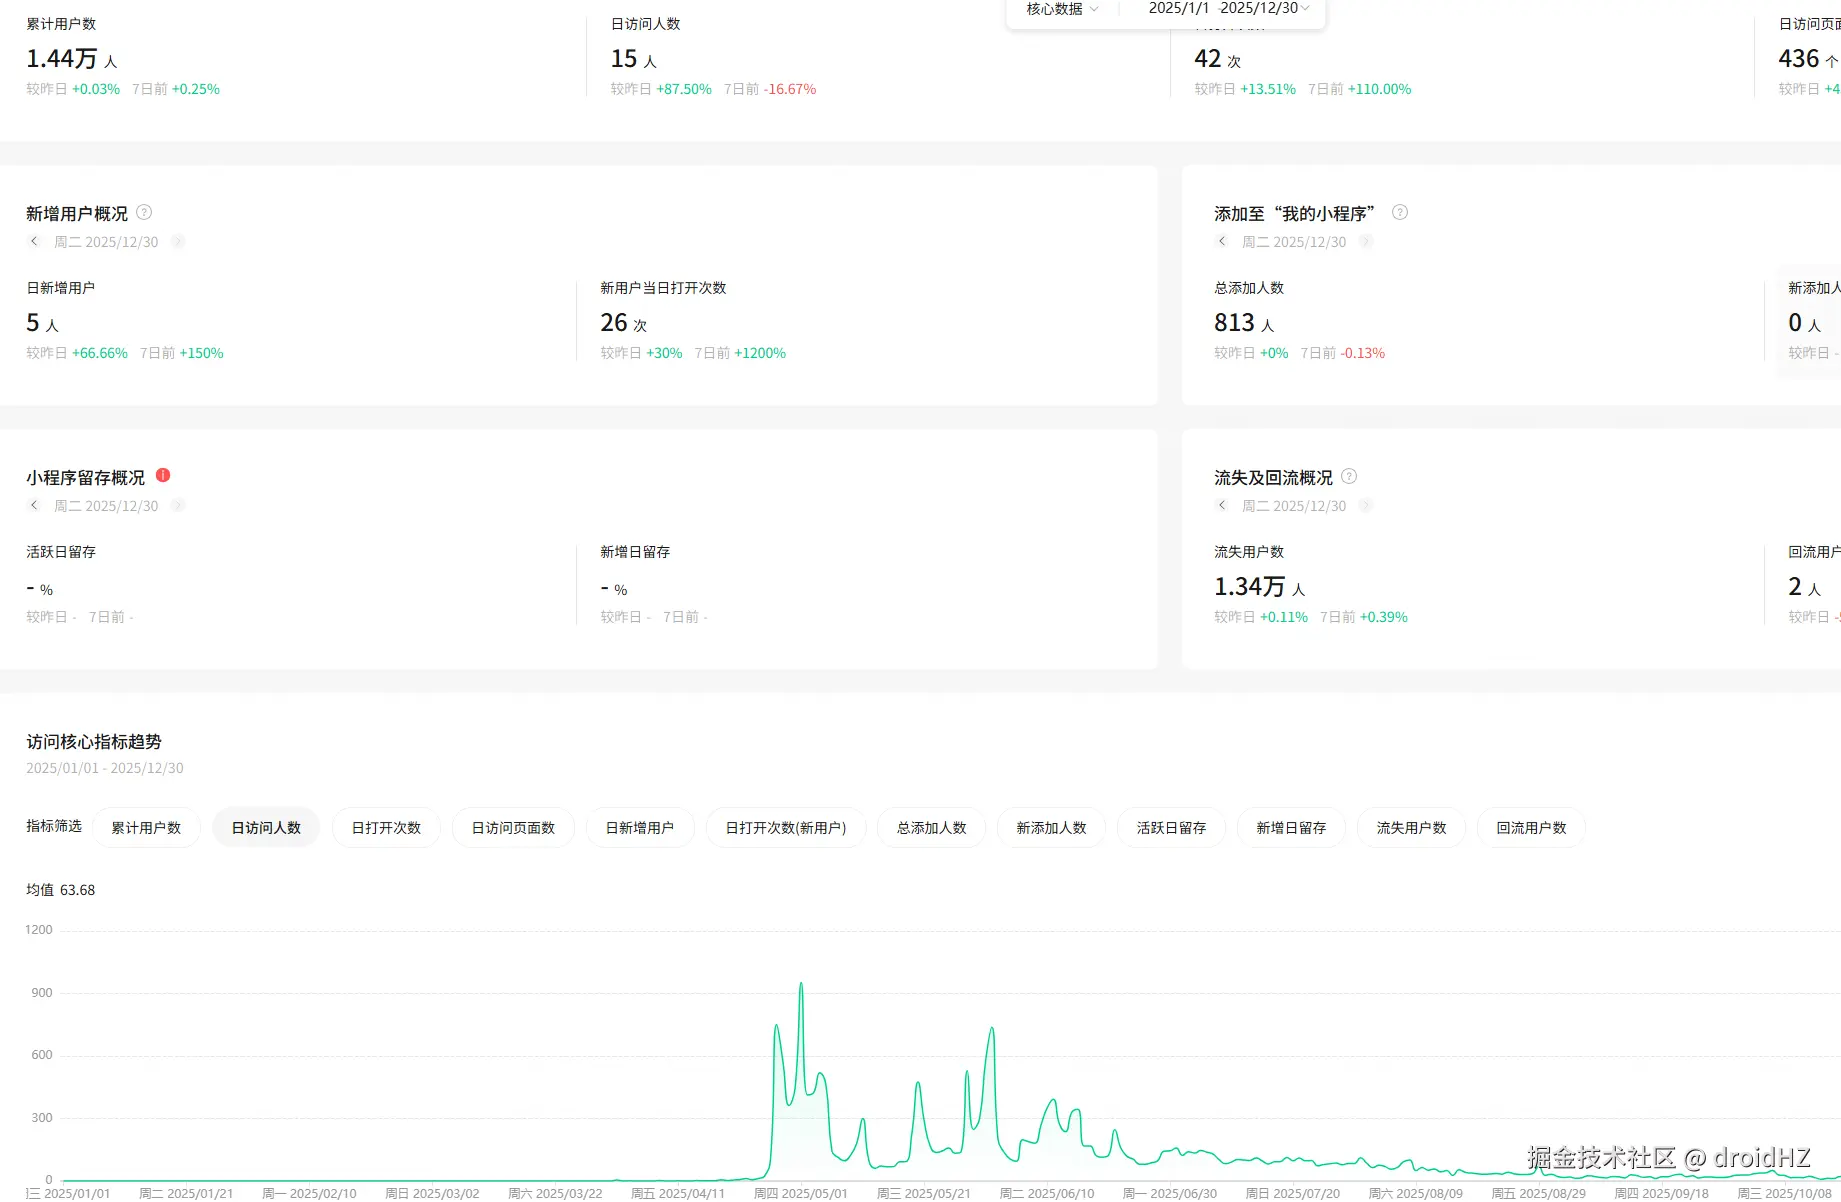Click the 日访问人数 value of 15 人
This screenshot has height=1202, width=1841.
coord(634,60)
